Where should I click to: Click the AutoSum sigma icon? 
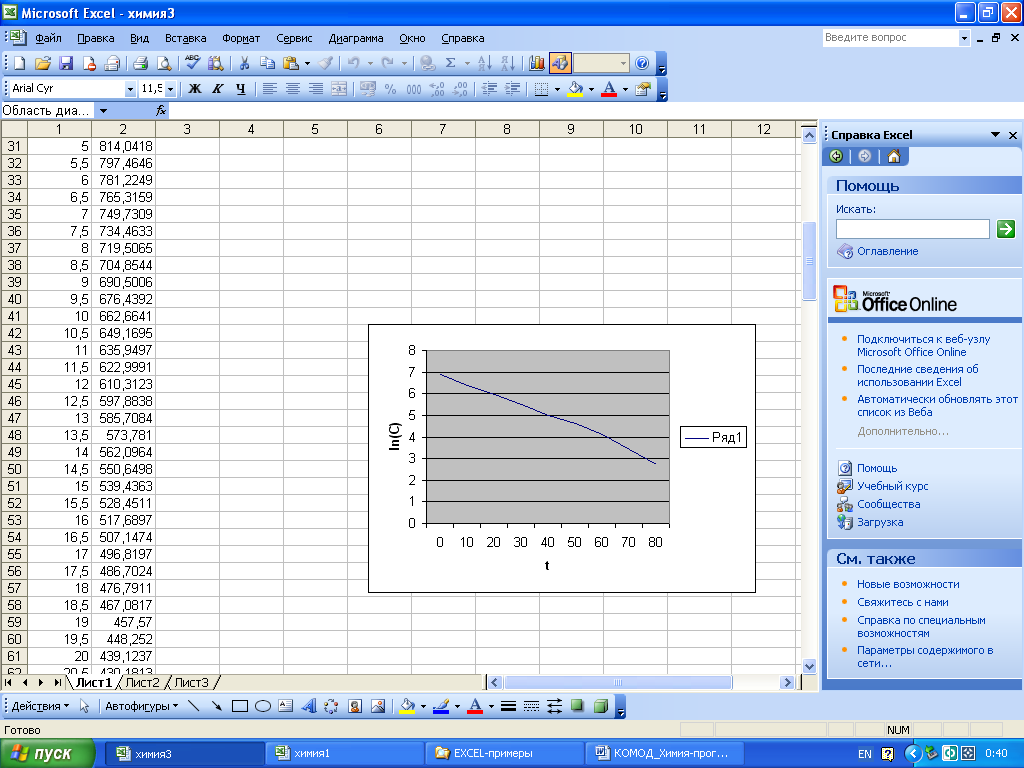coord(450,63)
